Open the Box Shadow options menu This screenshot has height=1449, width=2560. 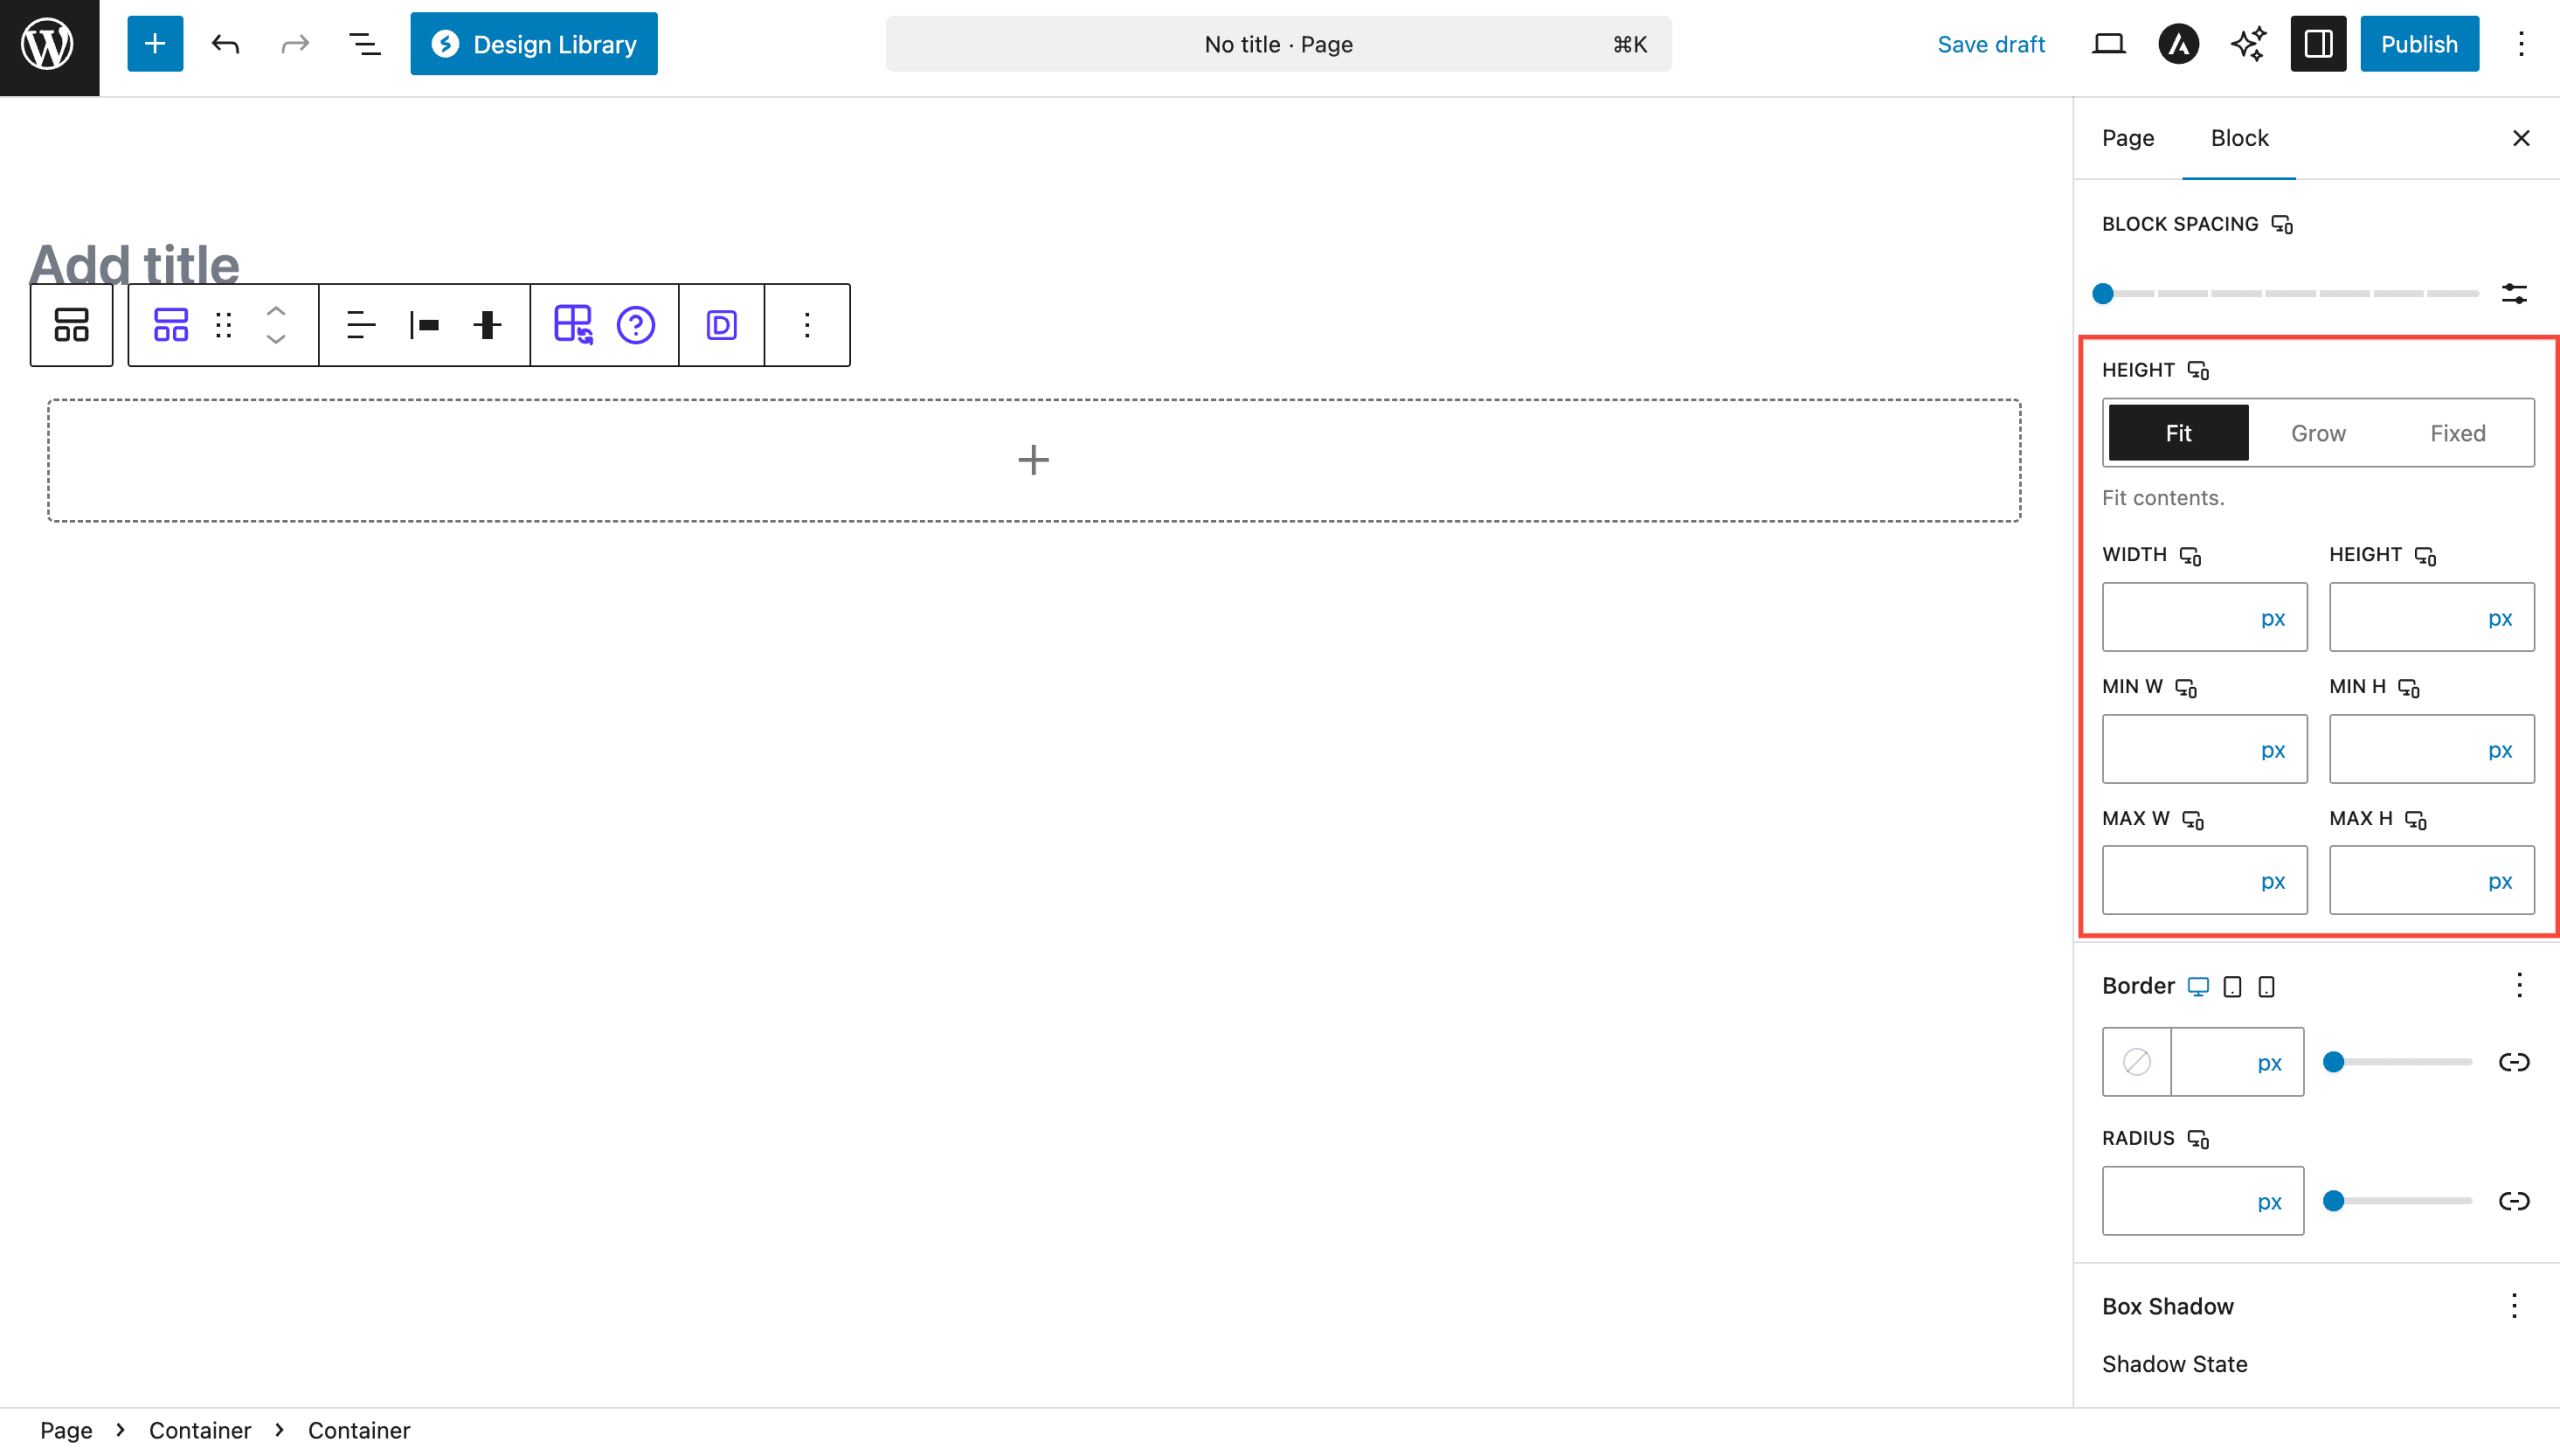click(x=2513, y=1306)
